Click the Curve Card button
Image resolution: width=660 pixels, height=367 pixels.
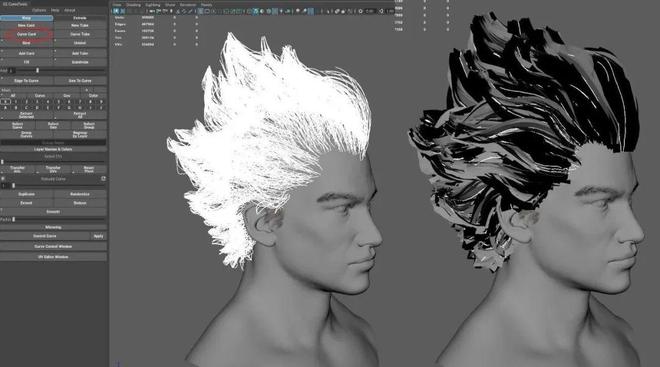tap(27, 34)
